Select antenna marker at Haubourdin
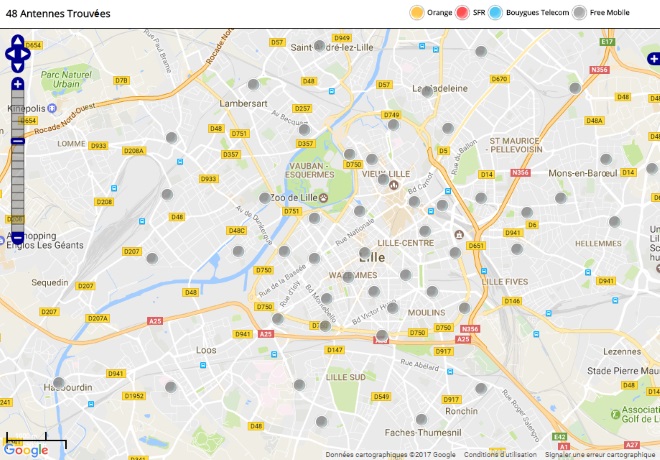 tap(59, 383)
